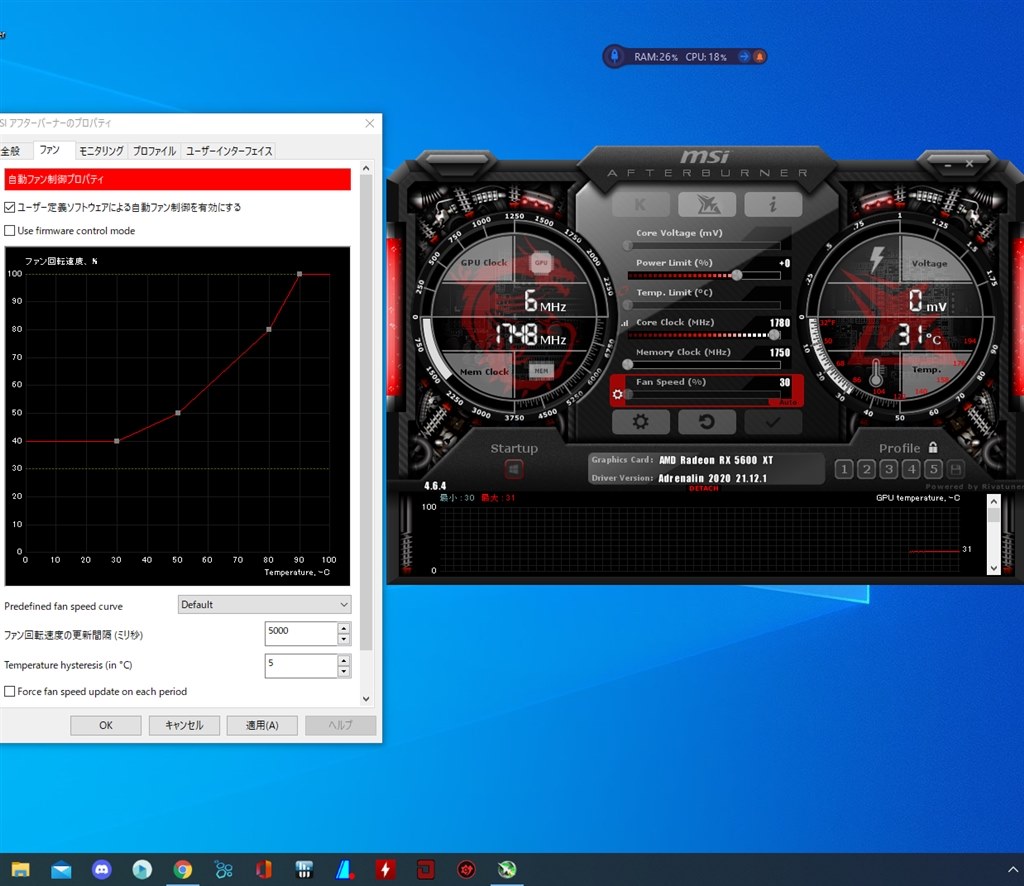Screen dimensions: 1024x886
Task: Open the ユーザーインターフェイス tab
Action: point(229,151)
